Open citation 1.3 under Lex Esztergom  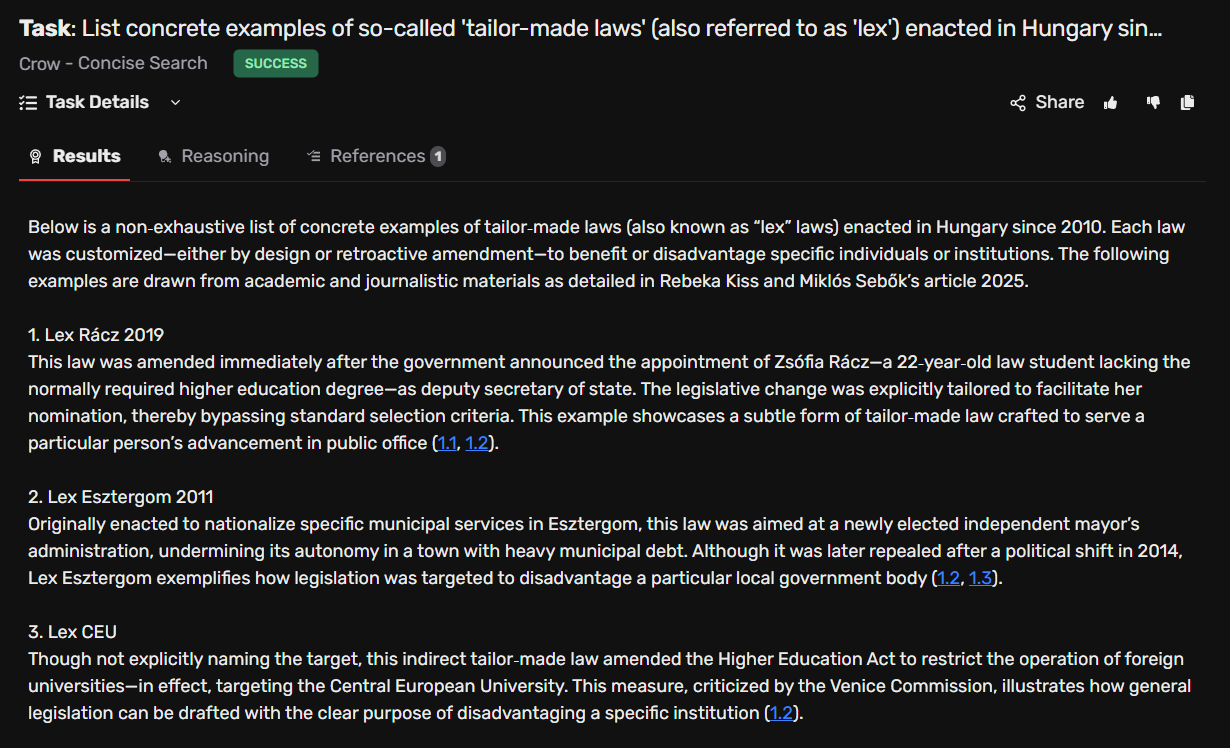tap(981, 578)
